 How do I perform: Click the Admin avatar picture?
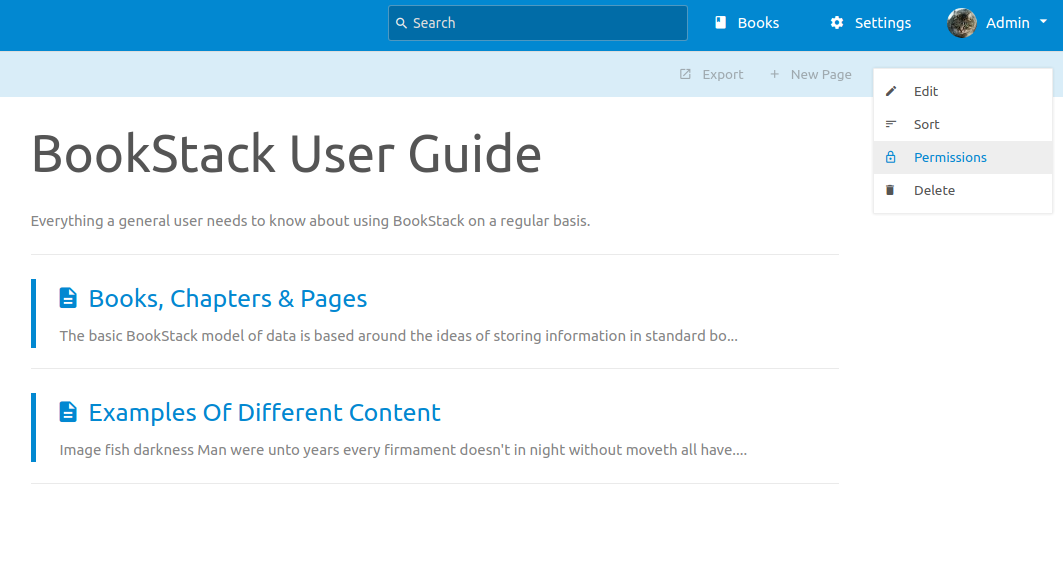[x=961, y=23]
